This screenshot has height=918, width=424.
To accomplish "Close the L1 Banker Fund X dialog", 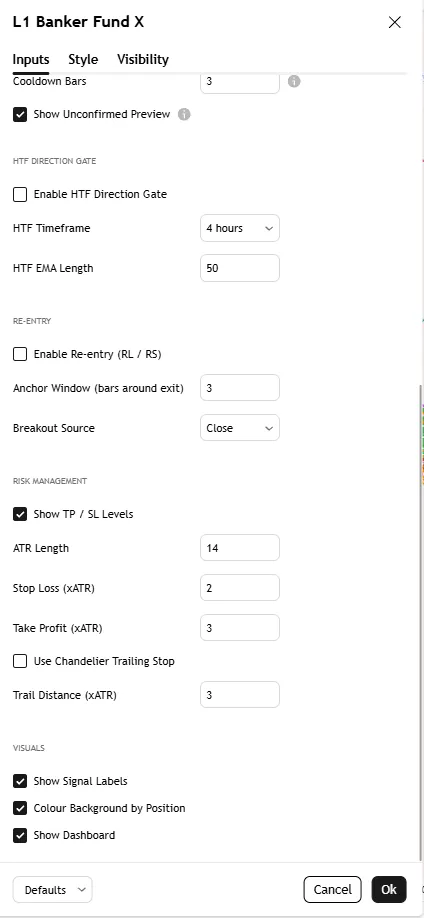I will [395, 22].
